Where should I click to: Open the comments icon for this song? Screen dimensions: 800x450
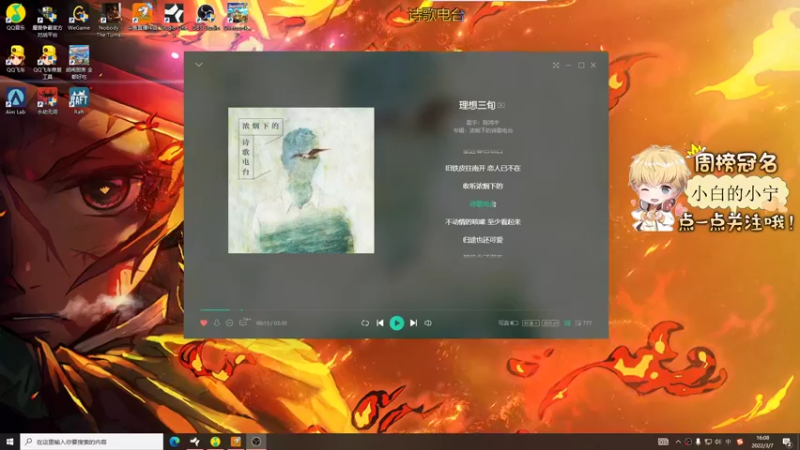point(243,322)
